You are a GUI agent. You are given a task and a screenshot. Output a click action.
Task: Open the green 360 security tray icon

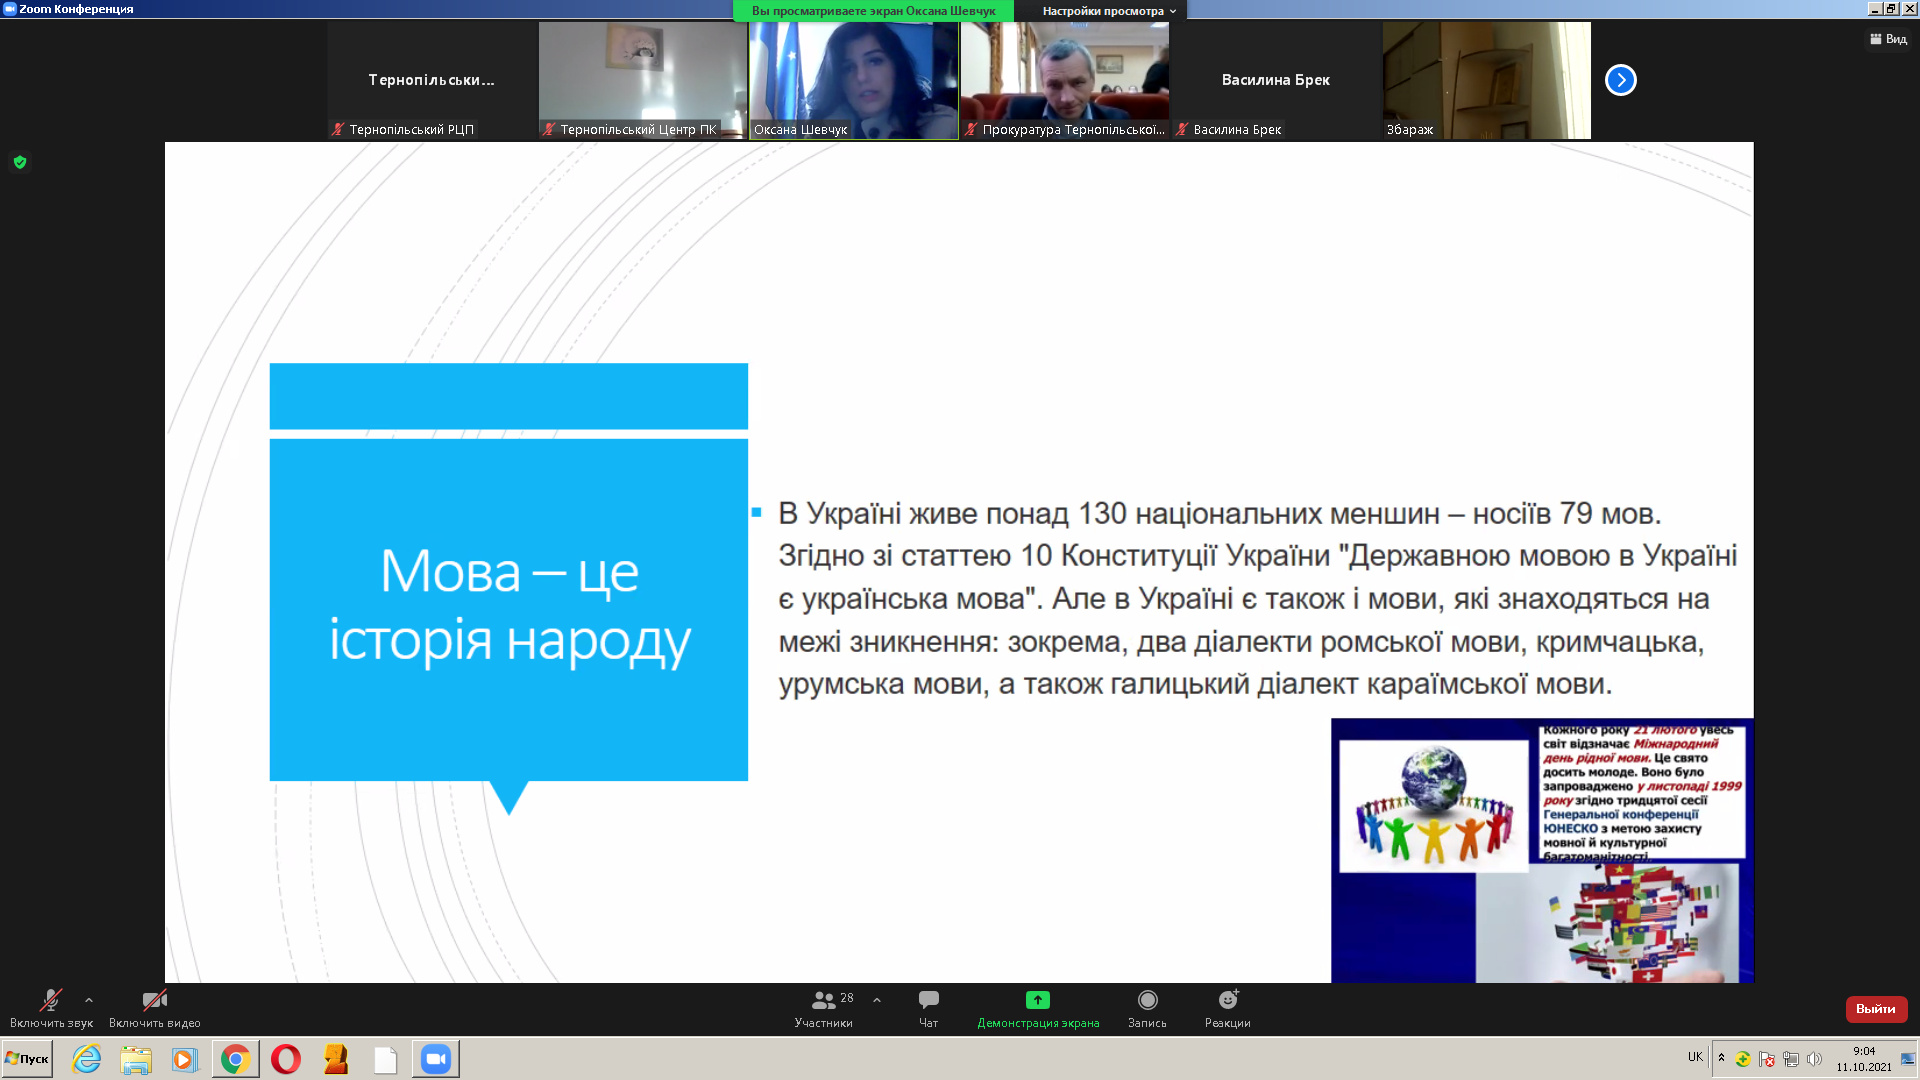coord(1743,1059)
